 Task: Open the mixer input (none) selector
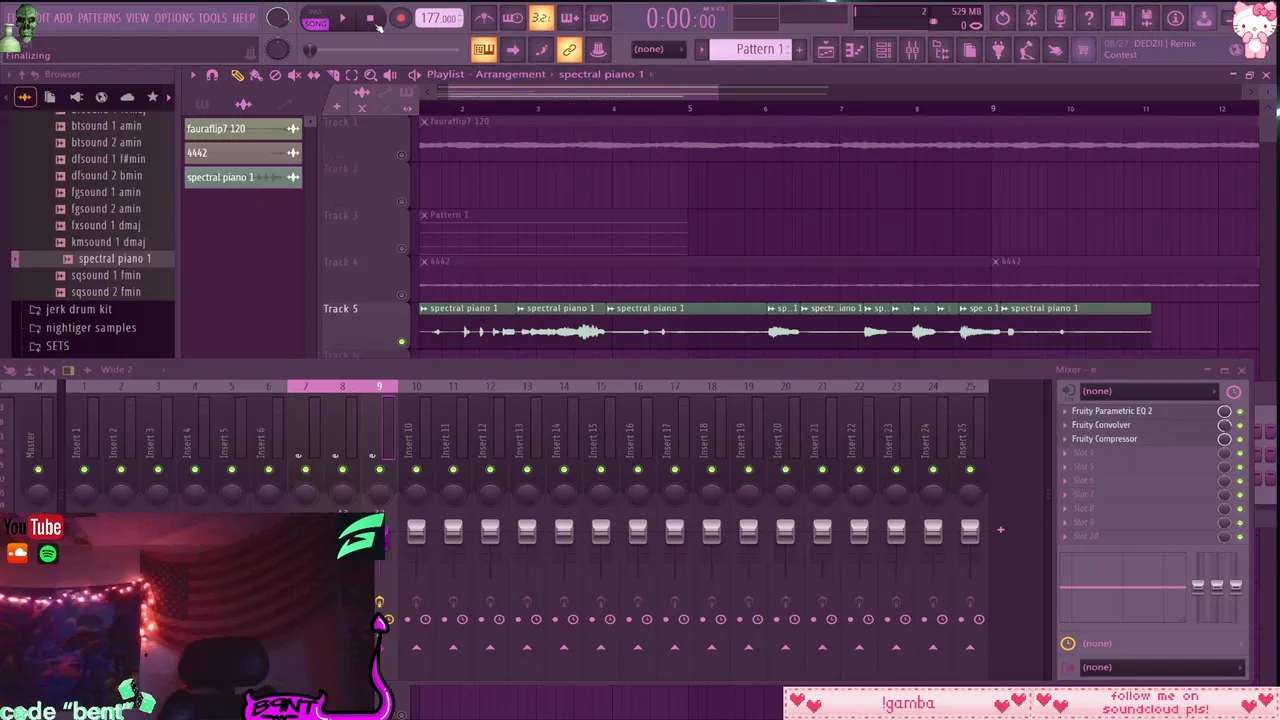click(1150, 391)
